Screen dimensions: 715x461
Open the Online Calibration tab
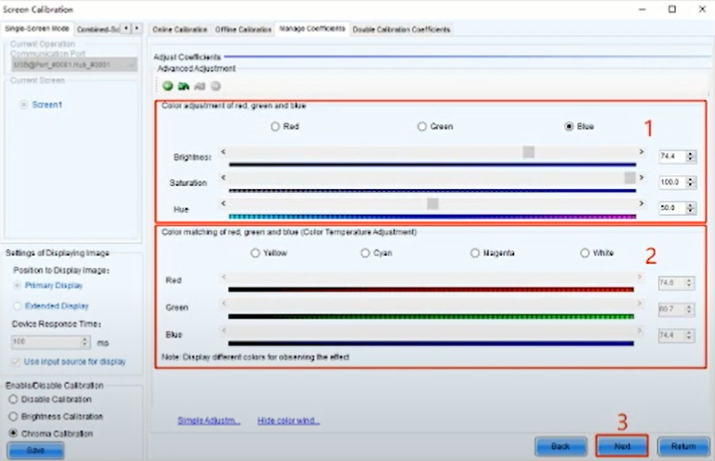click(180, 29)
